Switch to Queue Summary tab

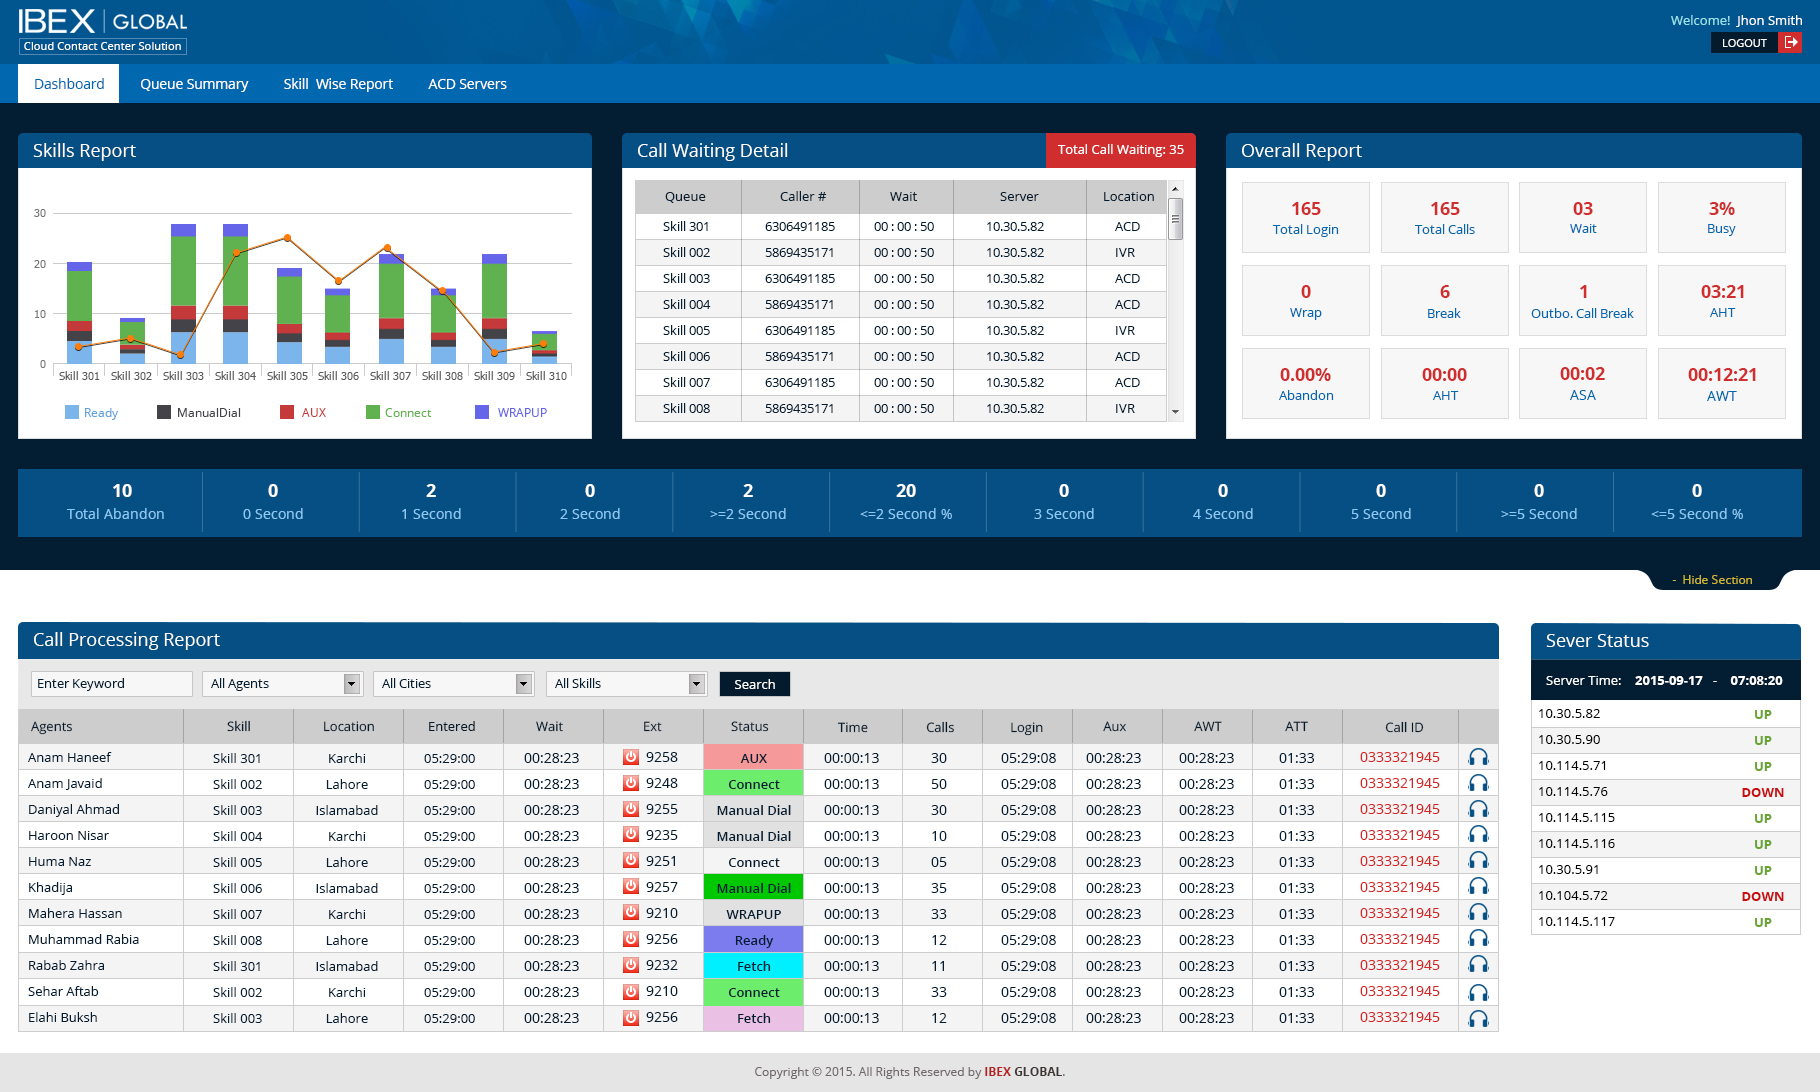[x=194, y=84]
